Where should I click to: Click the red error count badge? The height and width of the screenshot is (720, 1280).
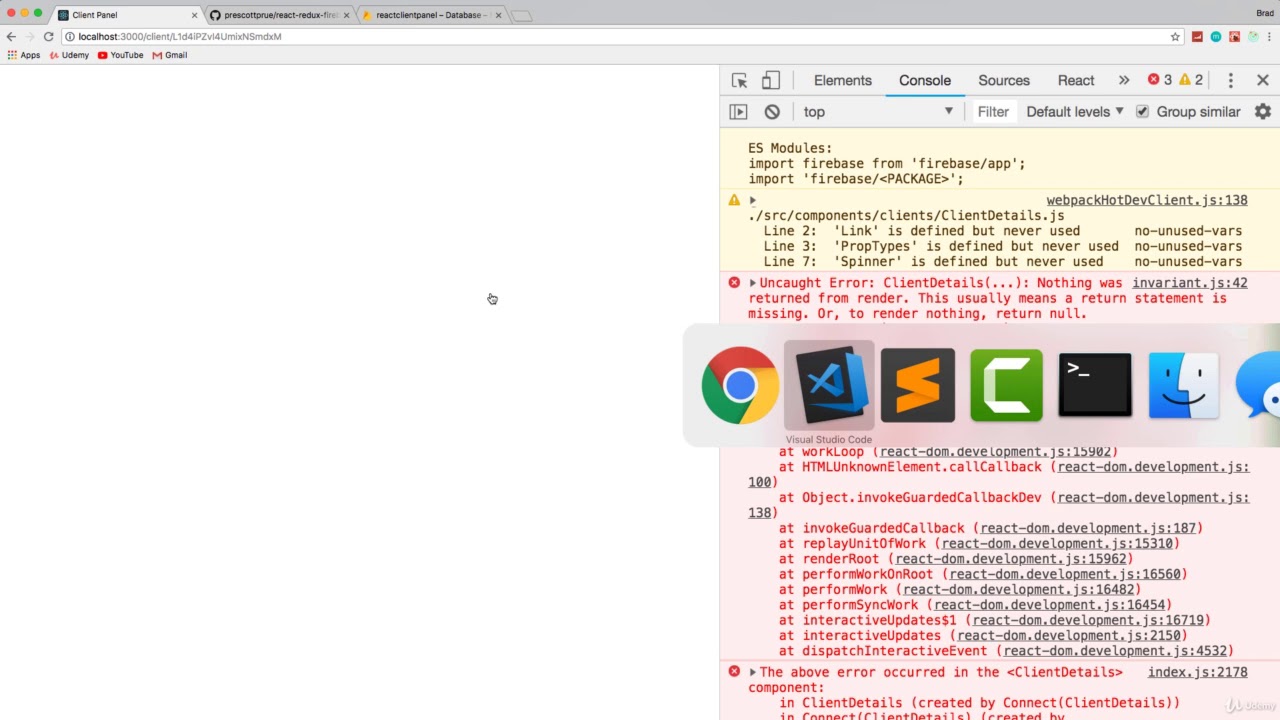pos(1160,80)
